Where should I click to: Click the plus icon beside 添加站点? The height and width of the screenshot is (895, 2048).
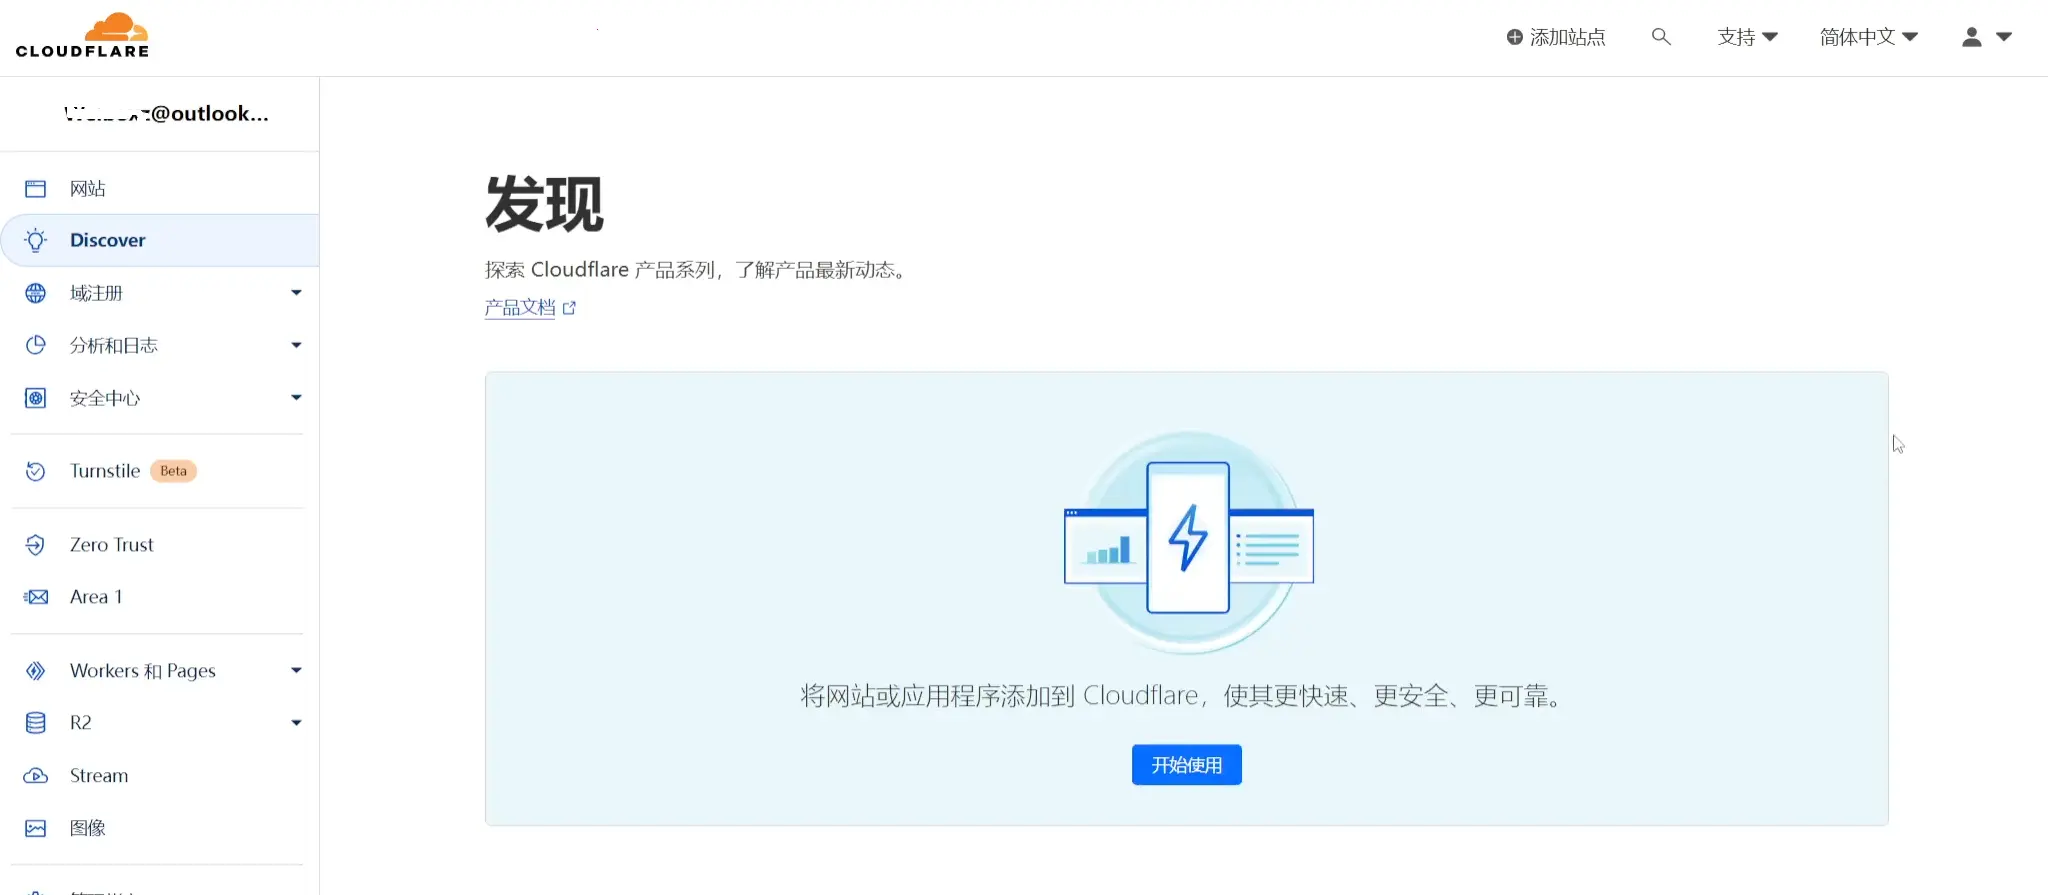[x=1515, y=37]
